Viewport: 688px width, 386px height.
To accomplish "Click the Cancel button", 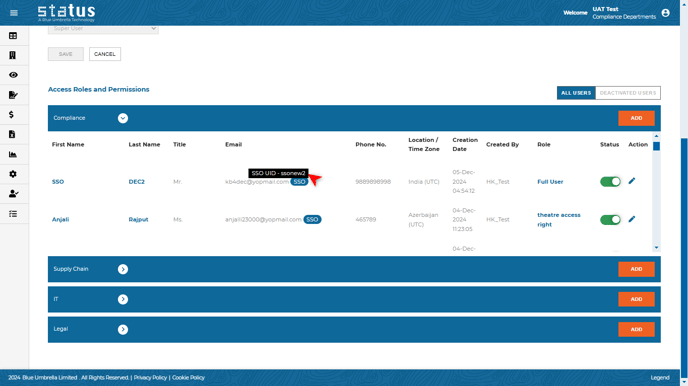I will (x=105, y=54).
